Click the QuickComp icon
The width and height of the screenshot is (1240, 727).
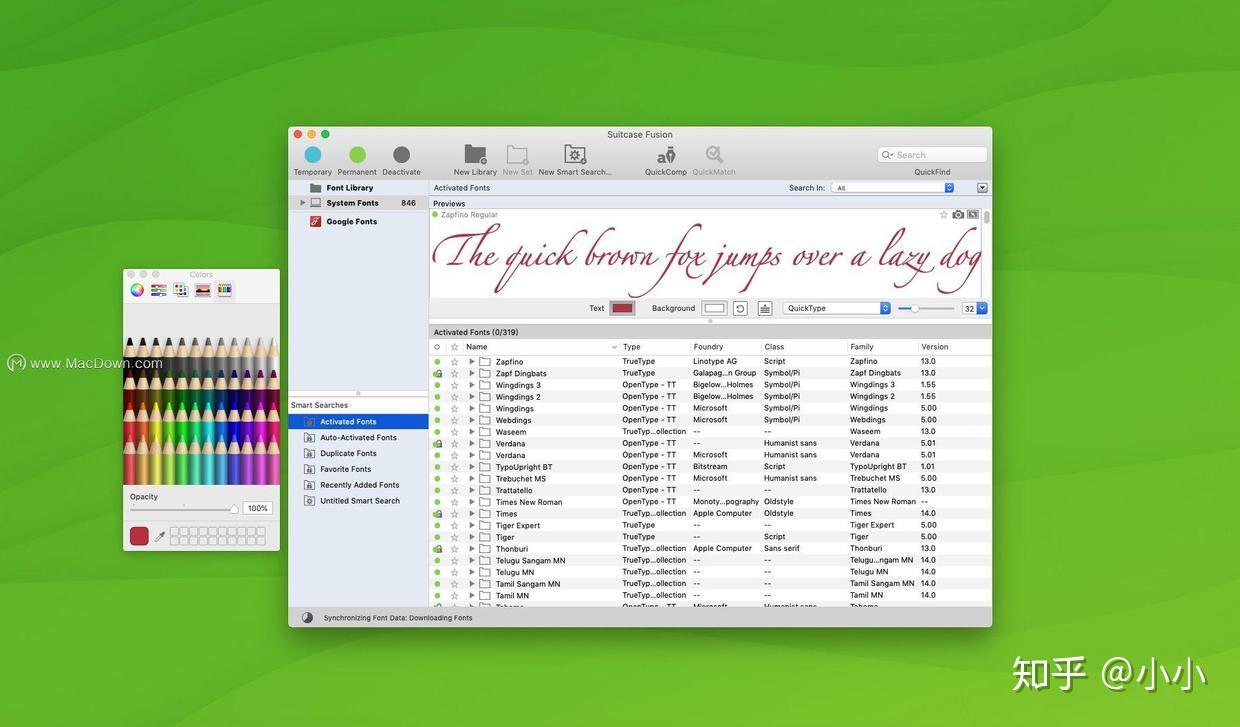665,154
